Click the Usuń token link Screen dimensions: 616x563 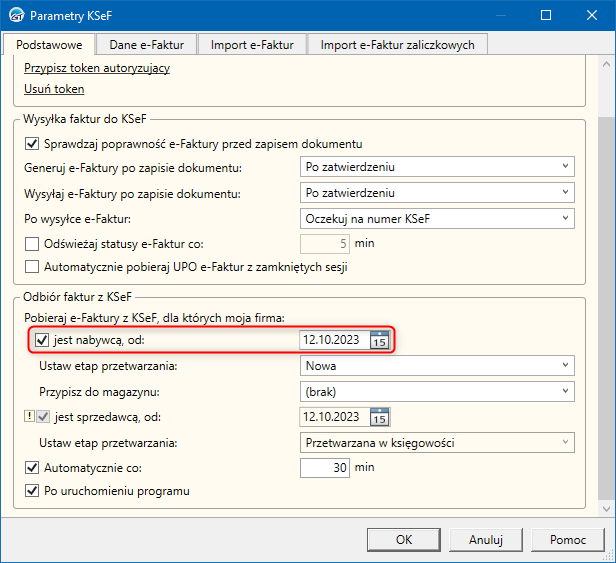pos(55,90)
